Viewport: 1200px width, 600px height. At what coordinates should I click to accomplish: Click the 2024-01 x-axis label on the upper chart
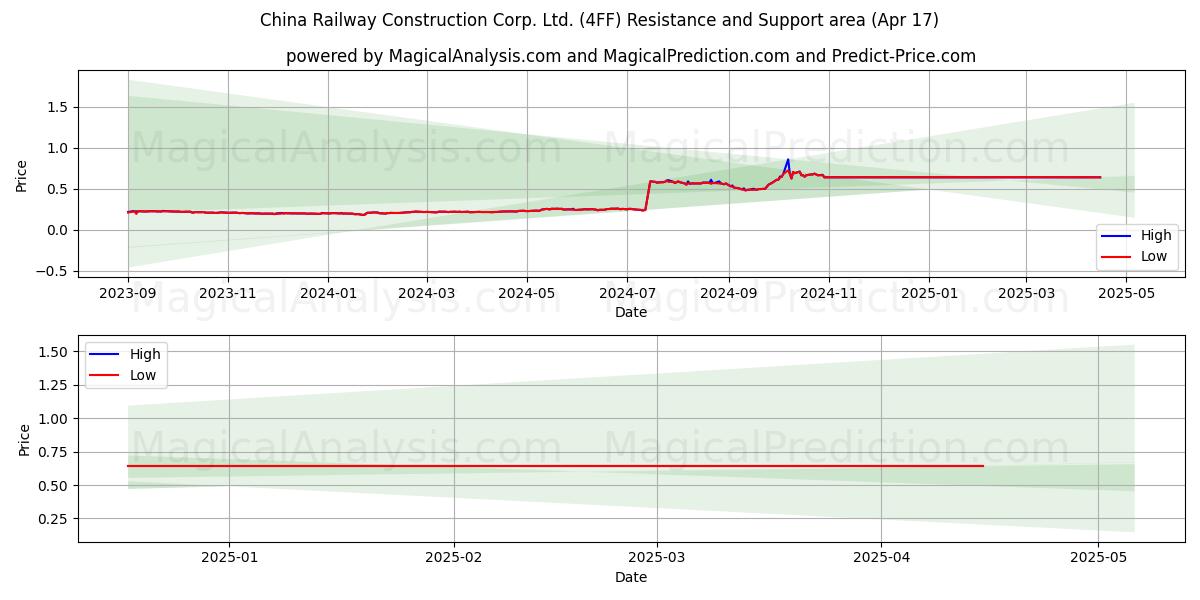(x=329, y=295)
